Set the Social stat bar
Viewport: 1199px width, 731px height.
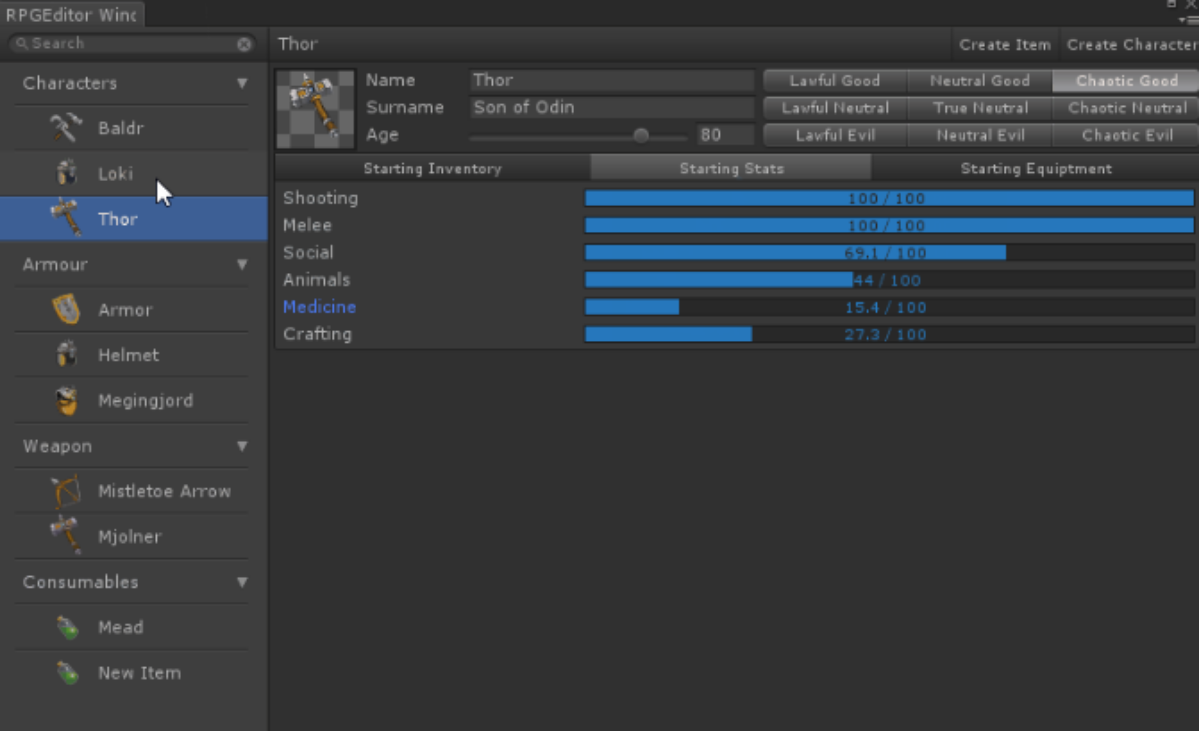click(x=889, y=252)
